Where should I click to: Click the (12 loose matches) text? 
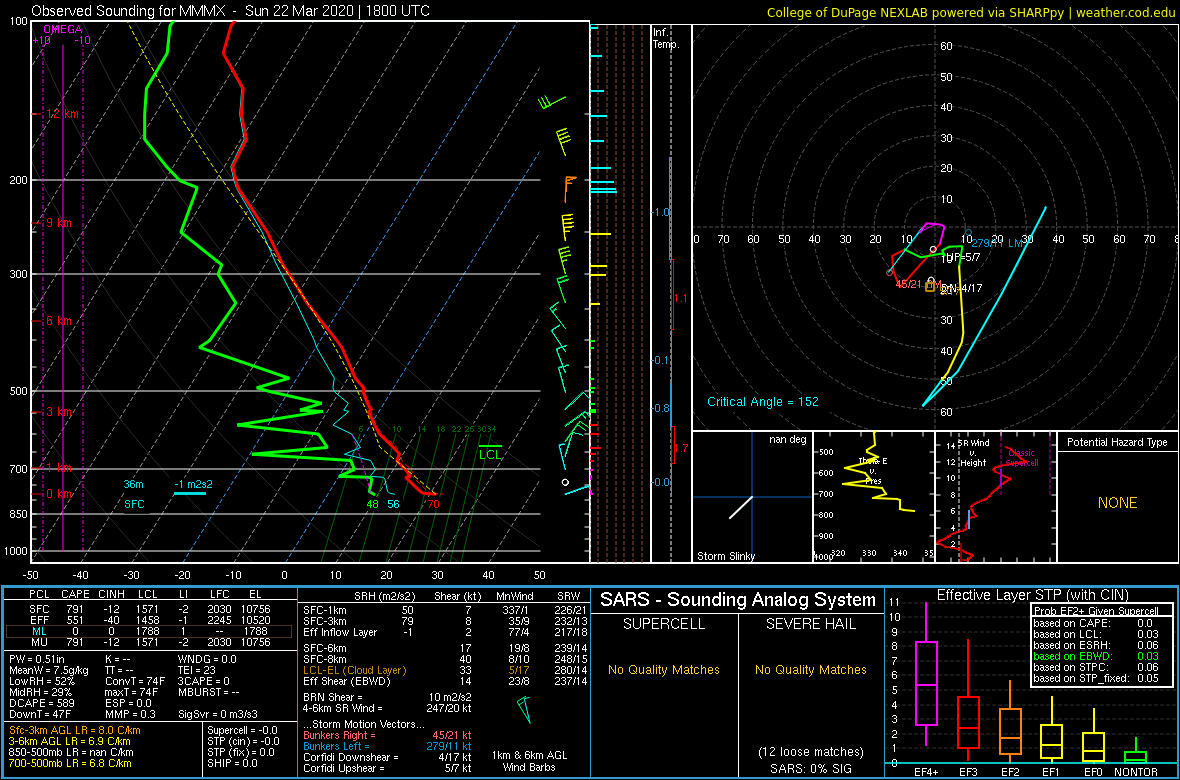click(811, 751)
